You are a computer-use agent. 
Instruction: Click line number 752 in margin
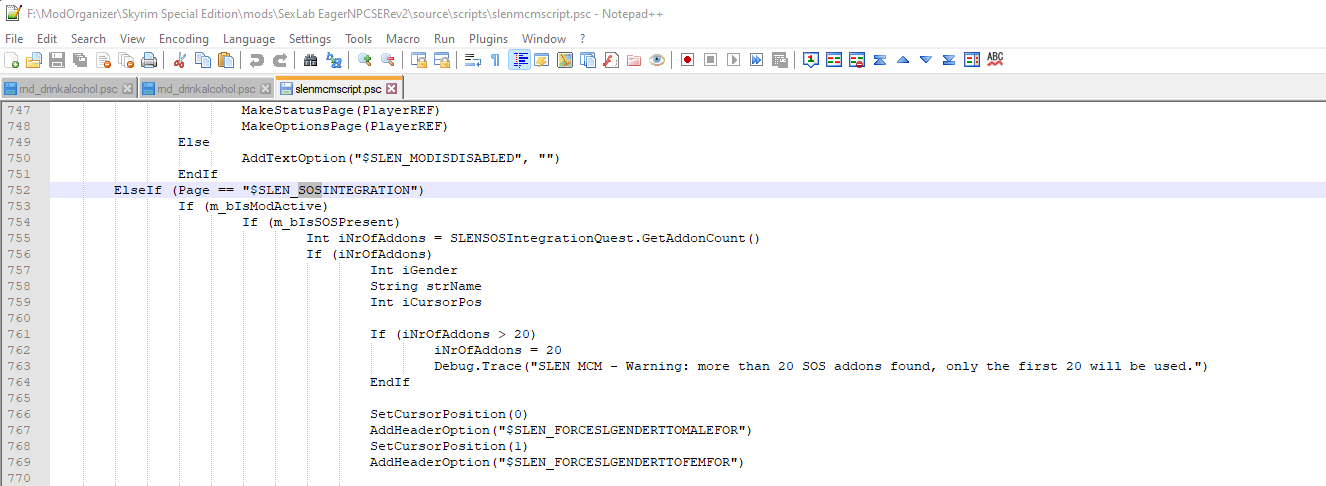point(18,190)
